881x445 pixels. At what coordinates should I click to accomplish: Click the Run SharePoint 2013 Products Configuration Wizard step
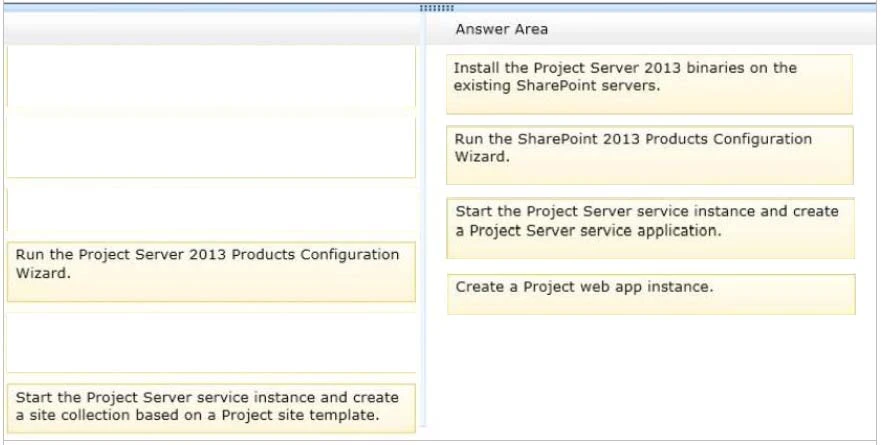click(649, 155)
